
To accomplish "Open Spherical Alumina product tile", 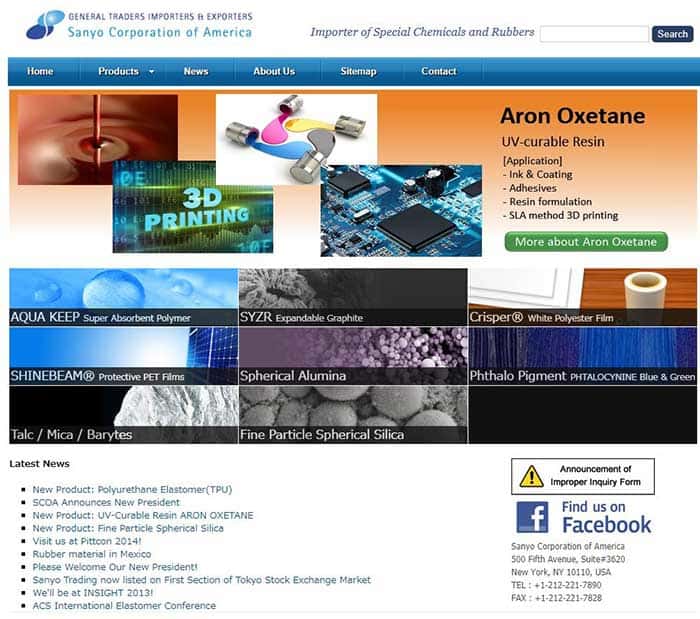I will [x=353, y=356].
